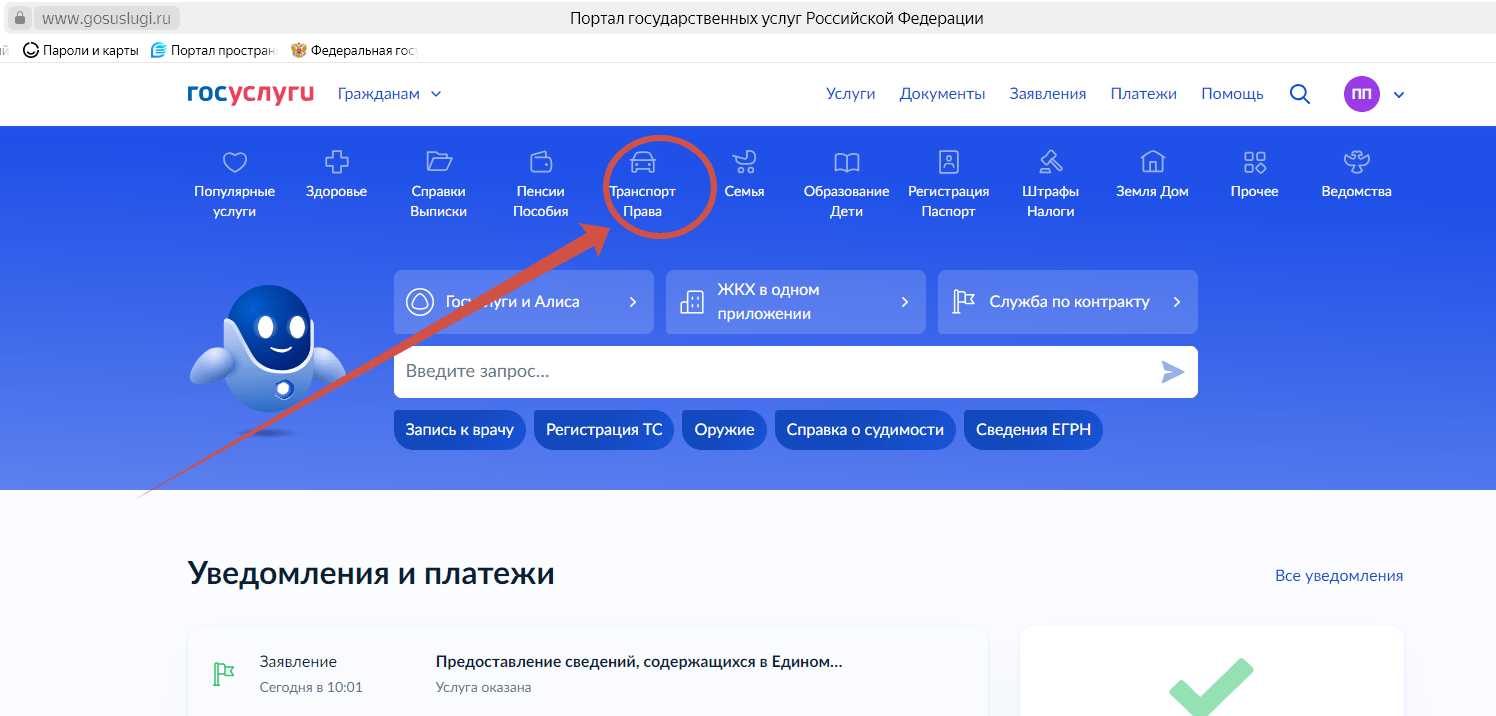
Task: Go to Документы in top navigation
Action: tap(942, 94)
